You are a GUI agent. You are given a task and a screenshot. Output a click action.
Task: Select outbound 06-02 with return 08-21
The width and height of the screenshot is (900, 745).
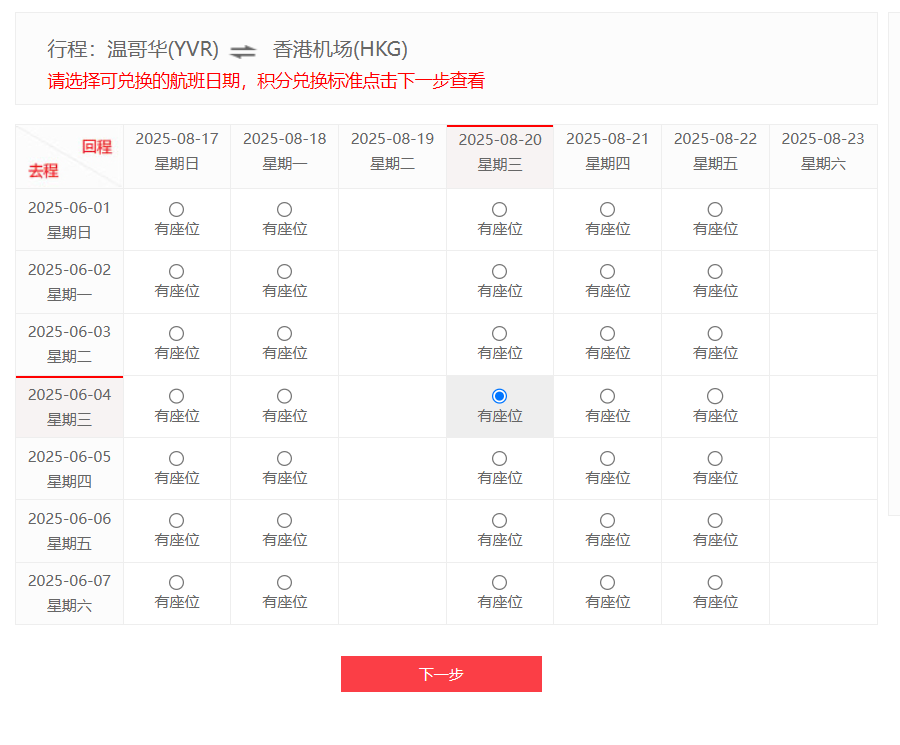point(607,271)
